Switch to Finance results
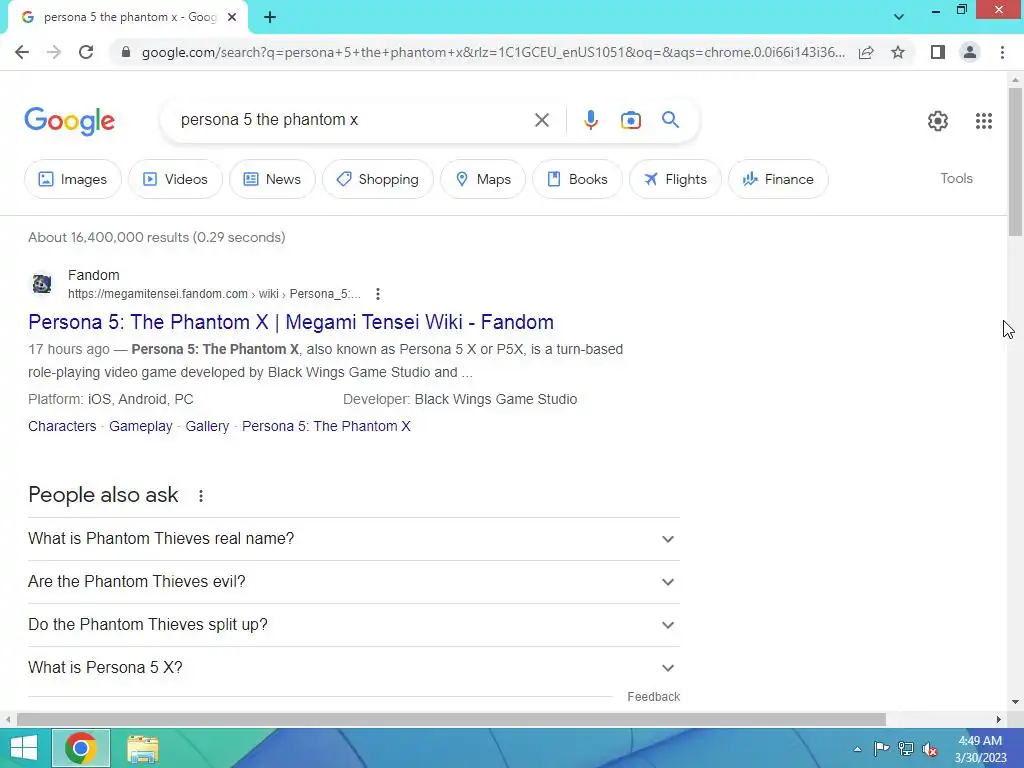The image size is (1024, 768). click(778, 179)
